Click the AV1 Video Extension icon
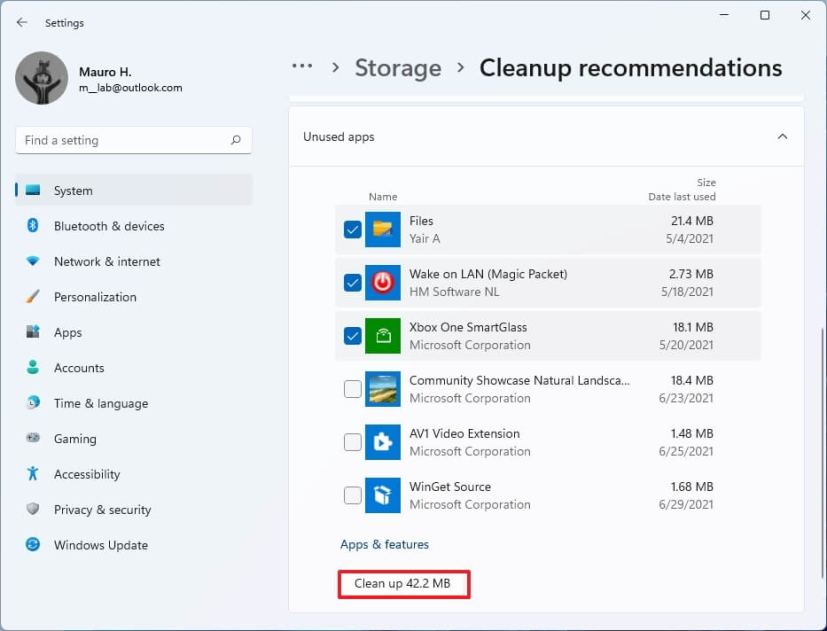The image size is (827, 631). point(382,442)
